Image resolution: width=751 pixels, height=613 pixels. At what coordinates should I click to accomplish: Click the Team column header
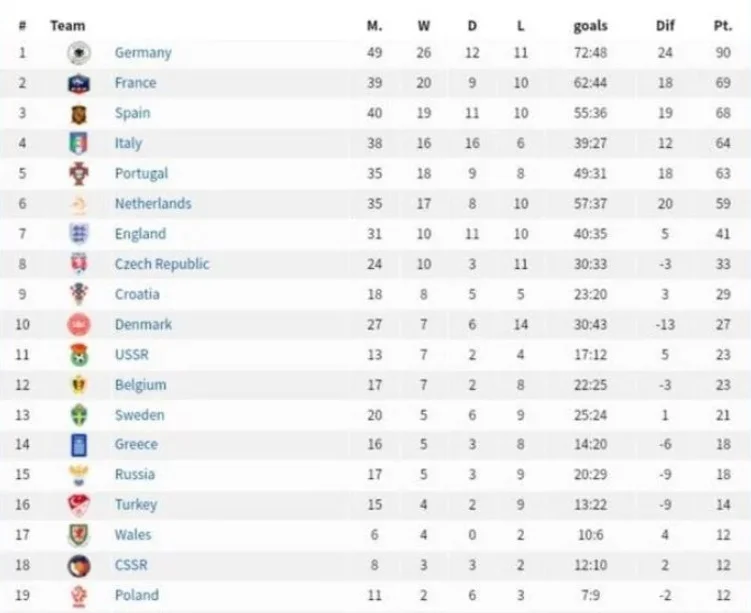[67, 25]
